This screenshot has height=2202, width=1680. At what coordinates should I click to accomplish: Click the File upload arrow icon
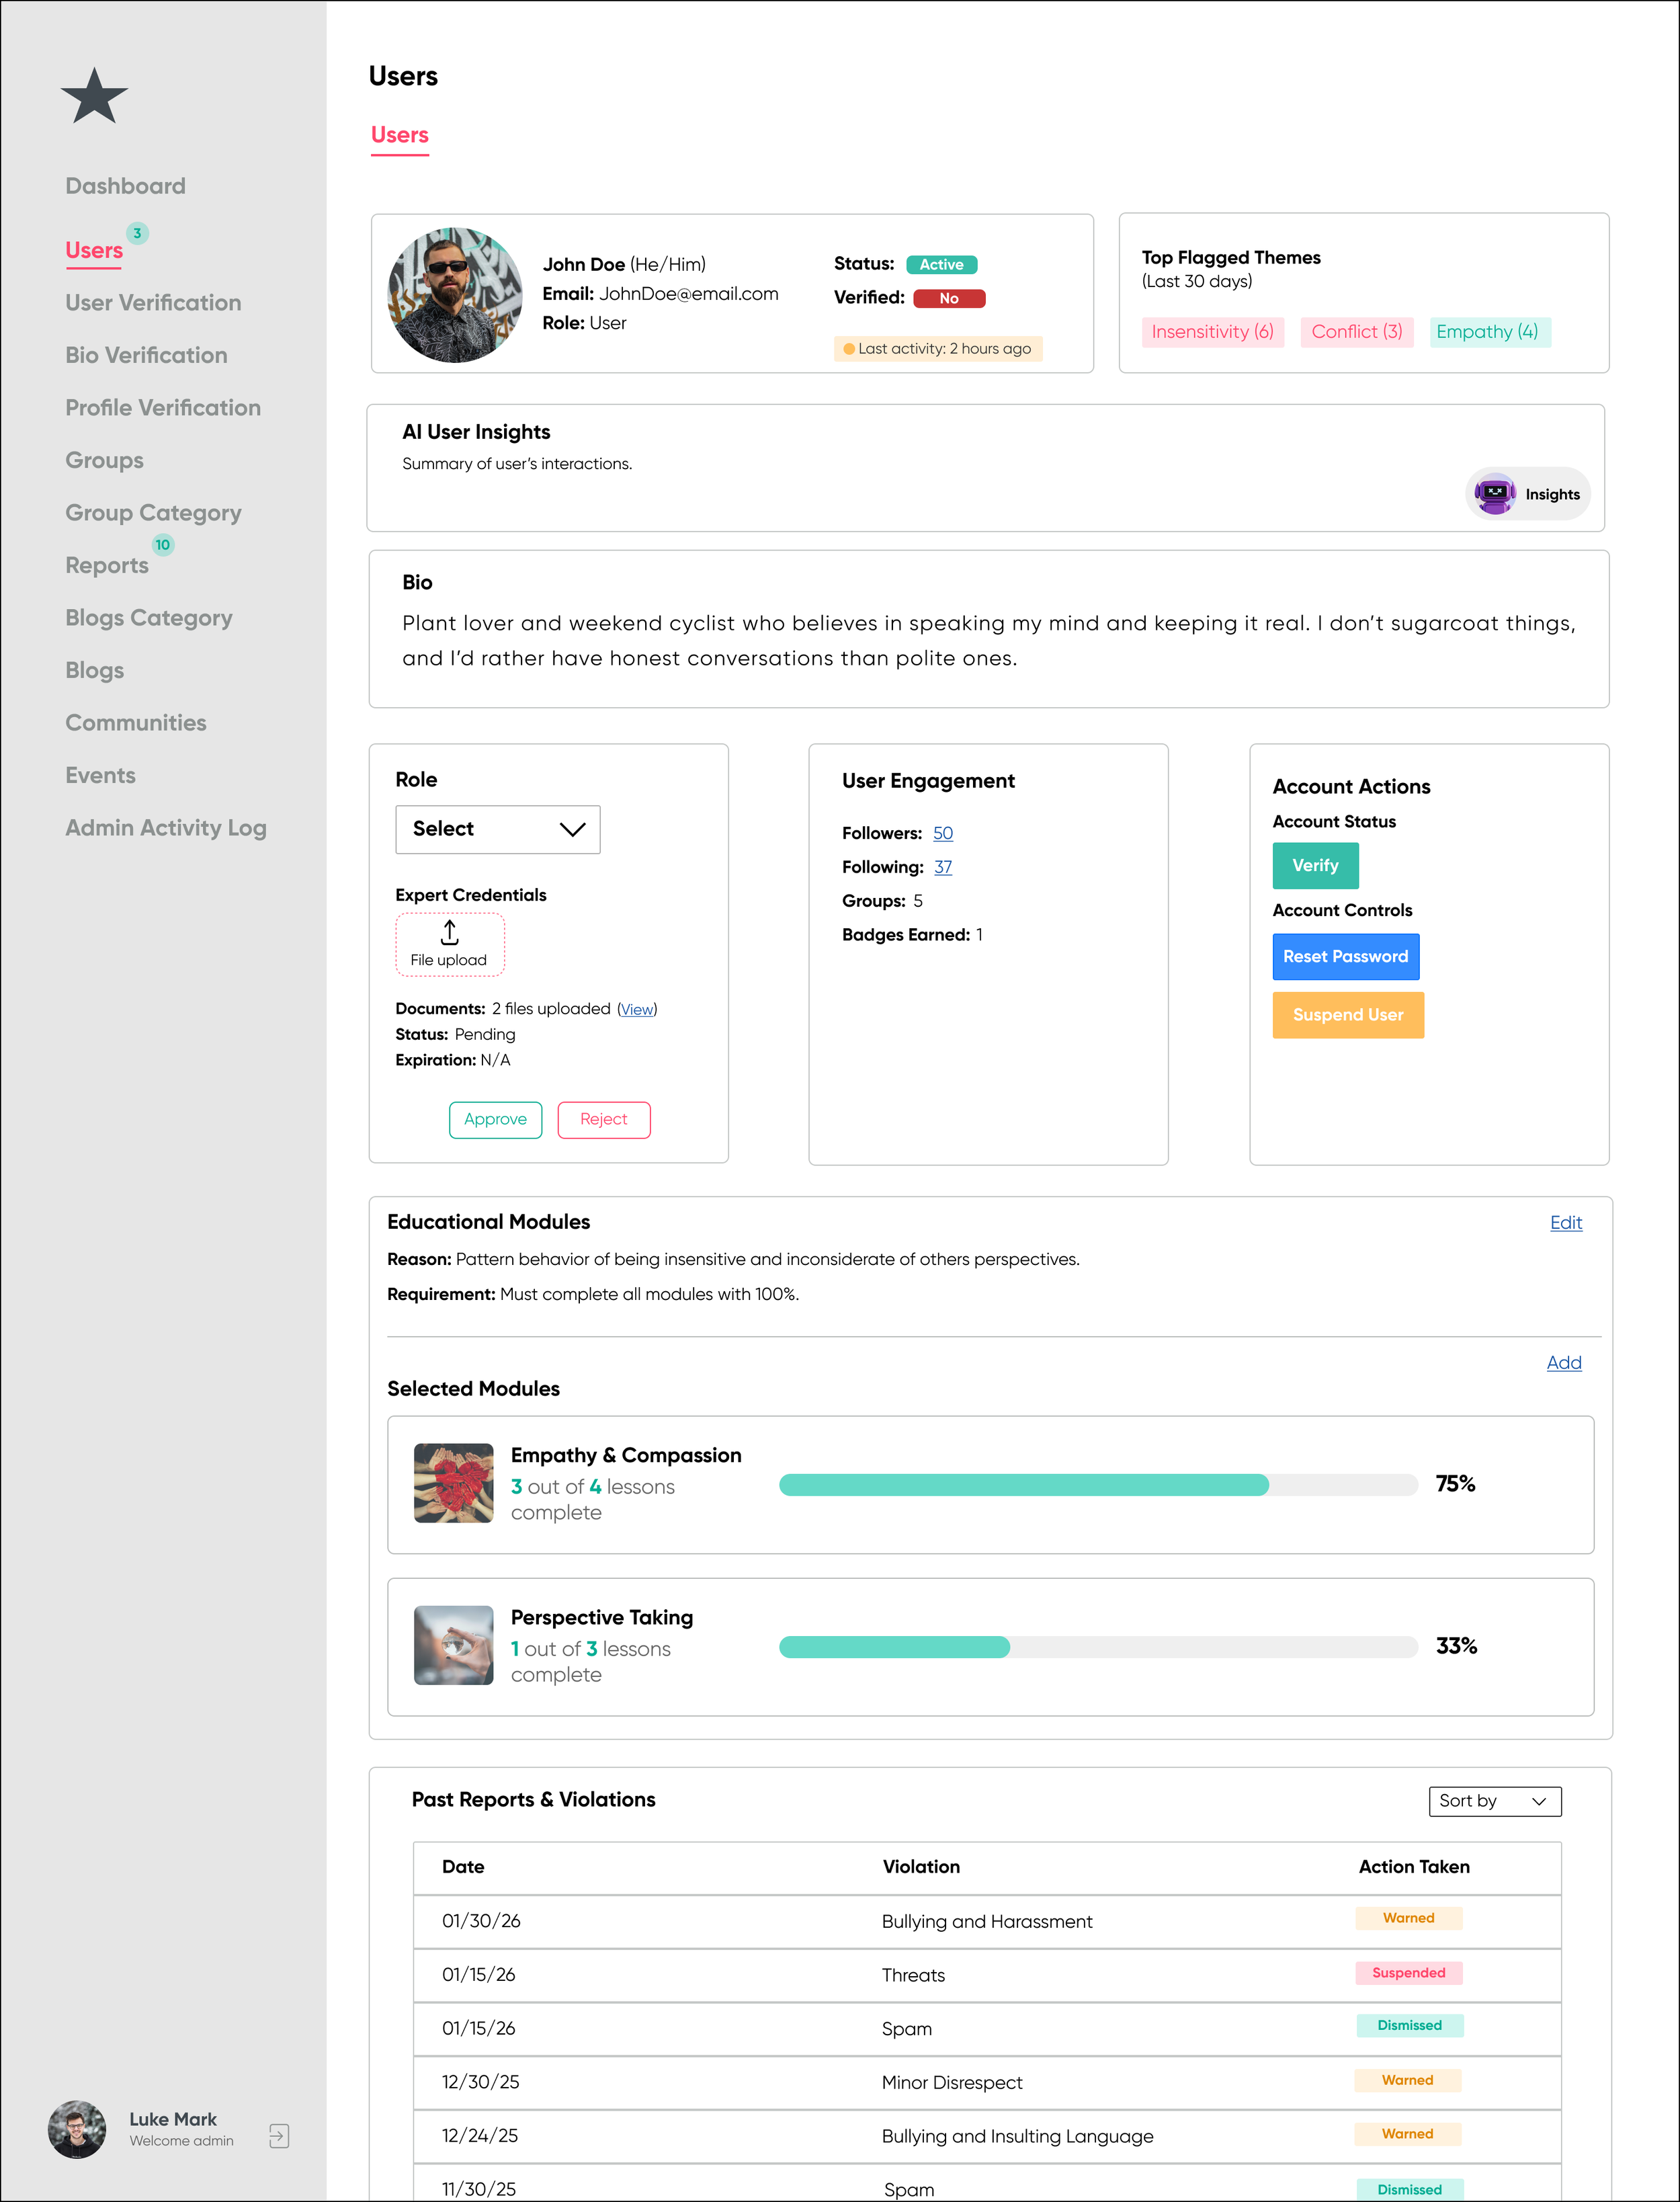pyautogui.click(x=450, y=933)
